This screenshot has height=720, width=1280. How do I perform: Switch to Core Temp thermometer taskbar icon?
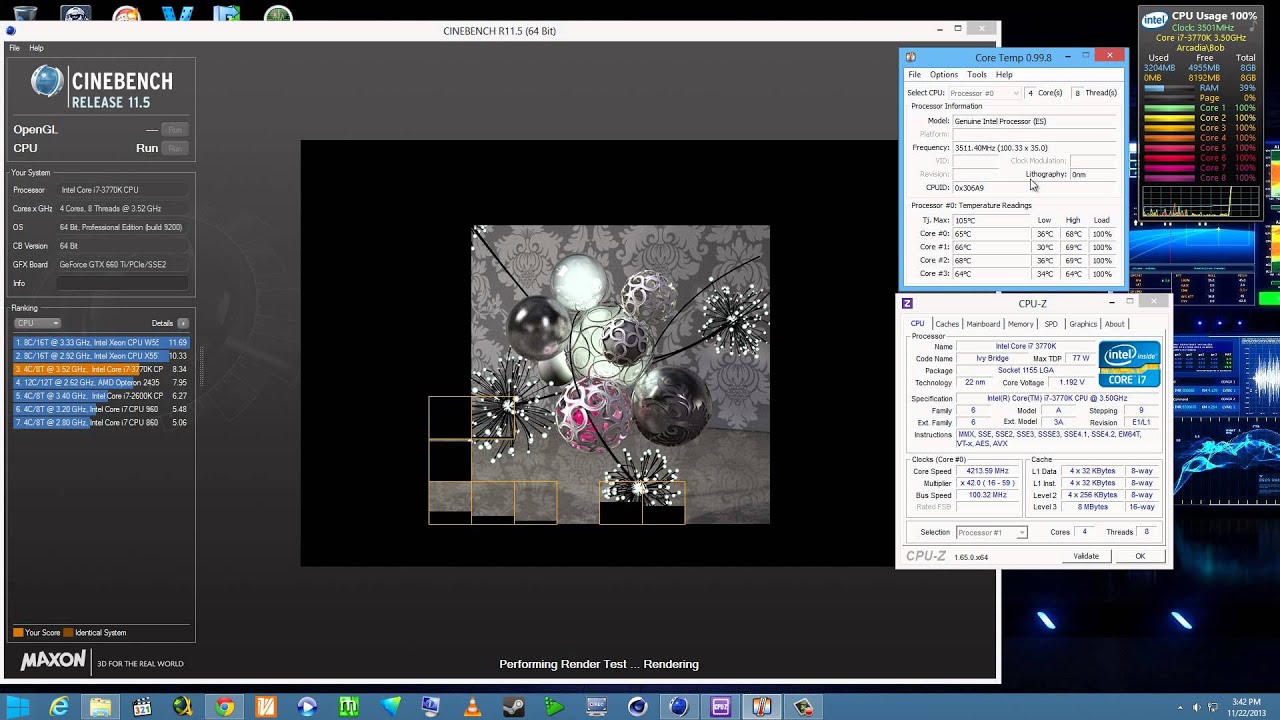click(761, 707)
